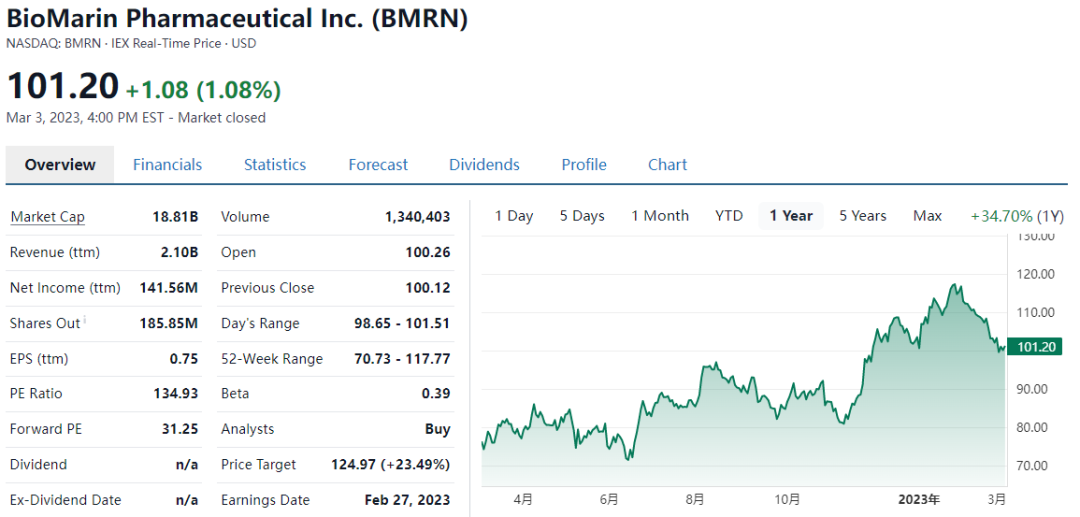Screen dimensions: 1080x517
Task: Set chart range to 5 Days
Action: pyautogui.click(x=582, y=216)
